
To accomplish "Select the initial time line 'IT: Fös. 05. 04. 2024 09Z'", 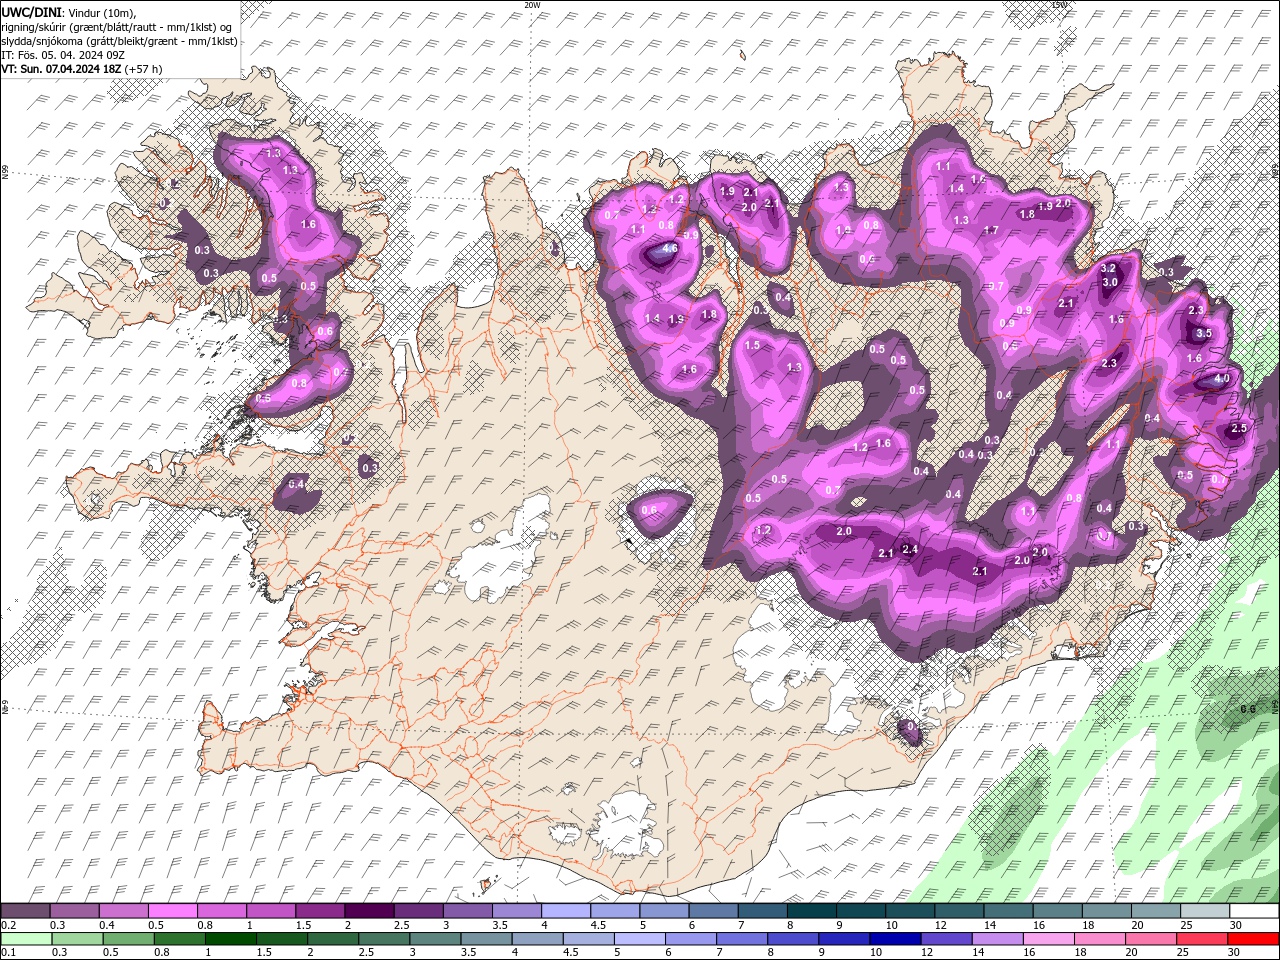I will 62,55.
